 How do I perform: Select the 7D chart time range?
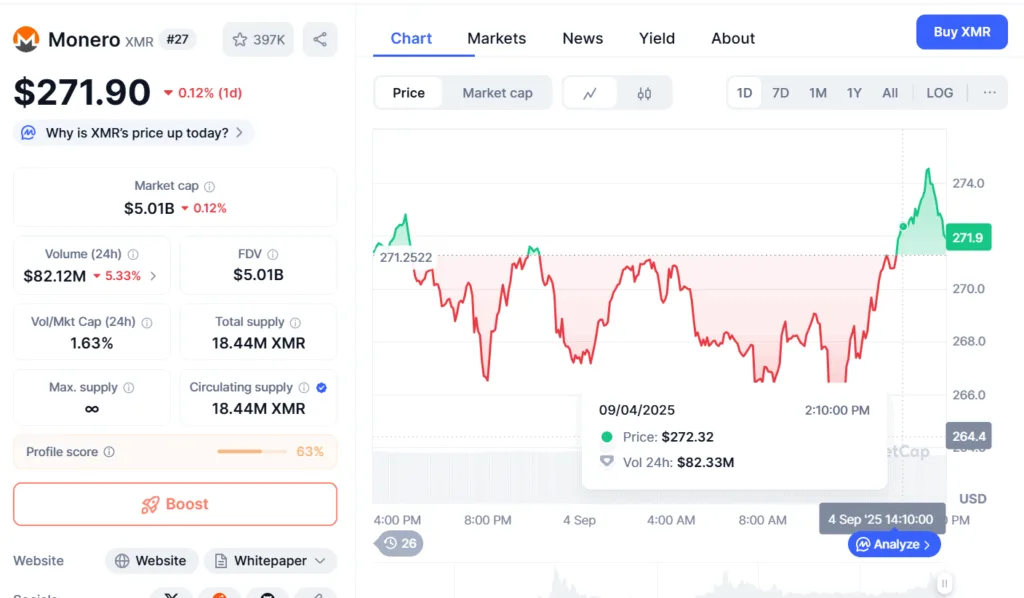(x=780, y=93)
